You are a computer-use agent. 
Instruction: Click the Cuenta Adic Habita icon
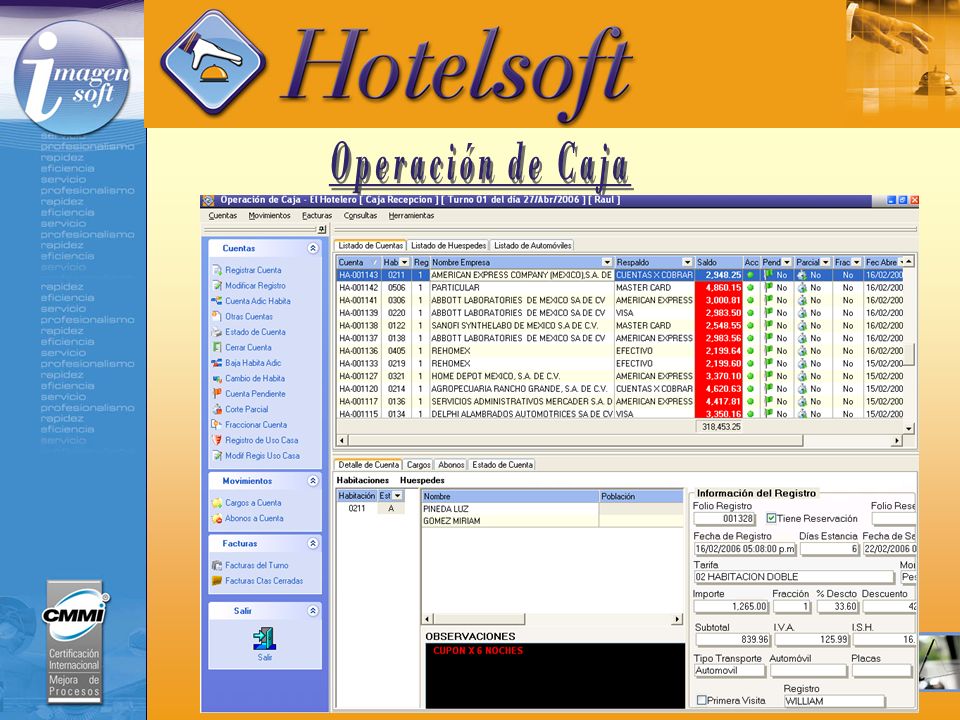pos(217,301)
